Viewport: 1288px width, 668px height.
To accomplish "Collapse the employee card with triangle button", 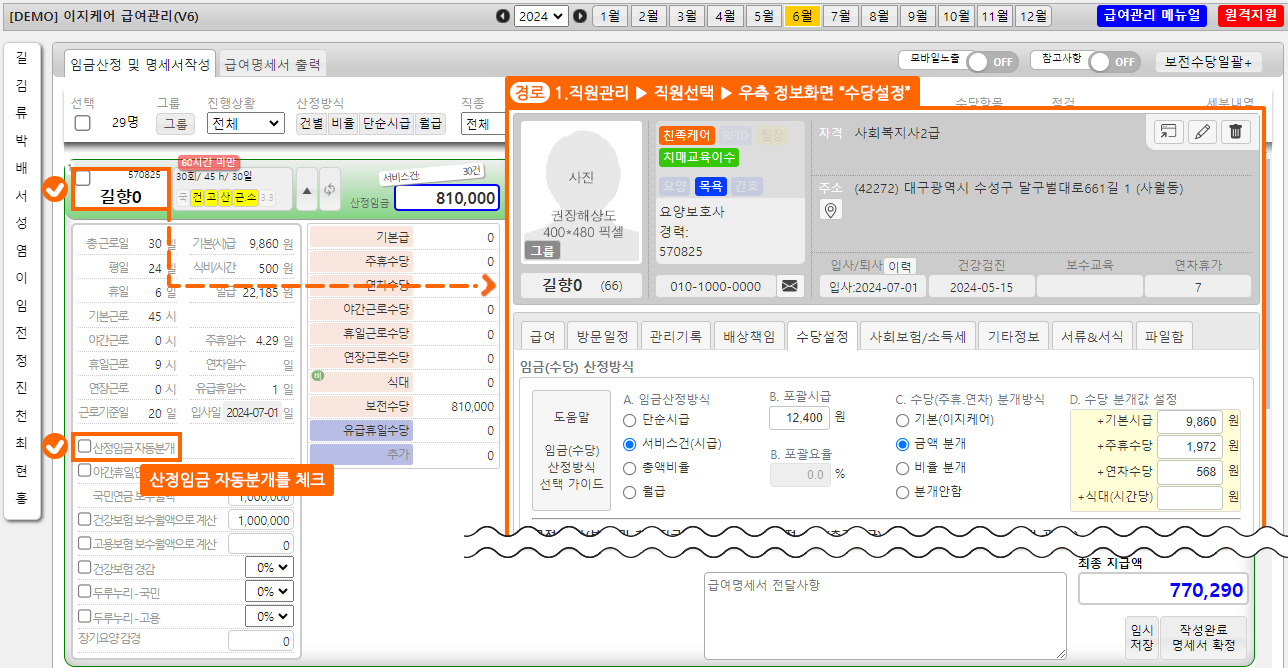I will coord(308,189).
